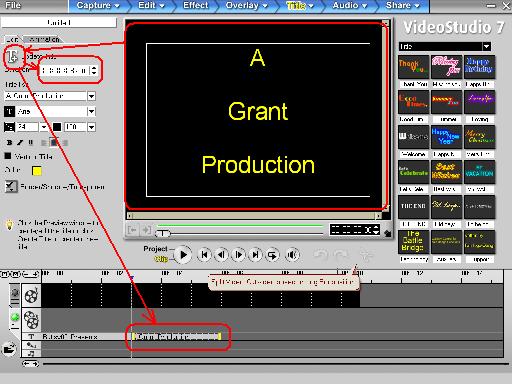Enable the Vertical Title checkbox
Image resolution: width=513 pixels, height=386 pixels.
click(x=8, y=156)
